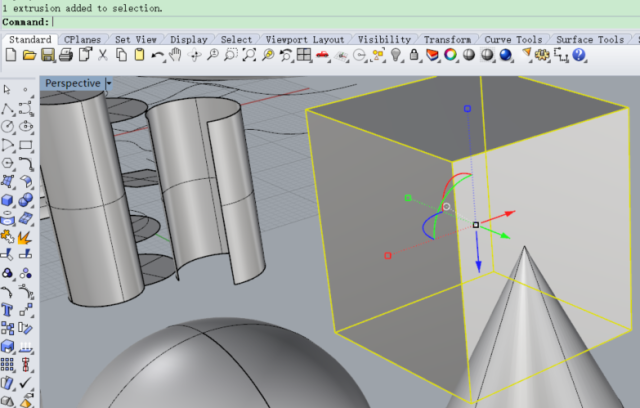Save the model with the floppy disk icon

46,55
